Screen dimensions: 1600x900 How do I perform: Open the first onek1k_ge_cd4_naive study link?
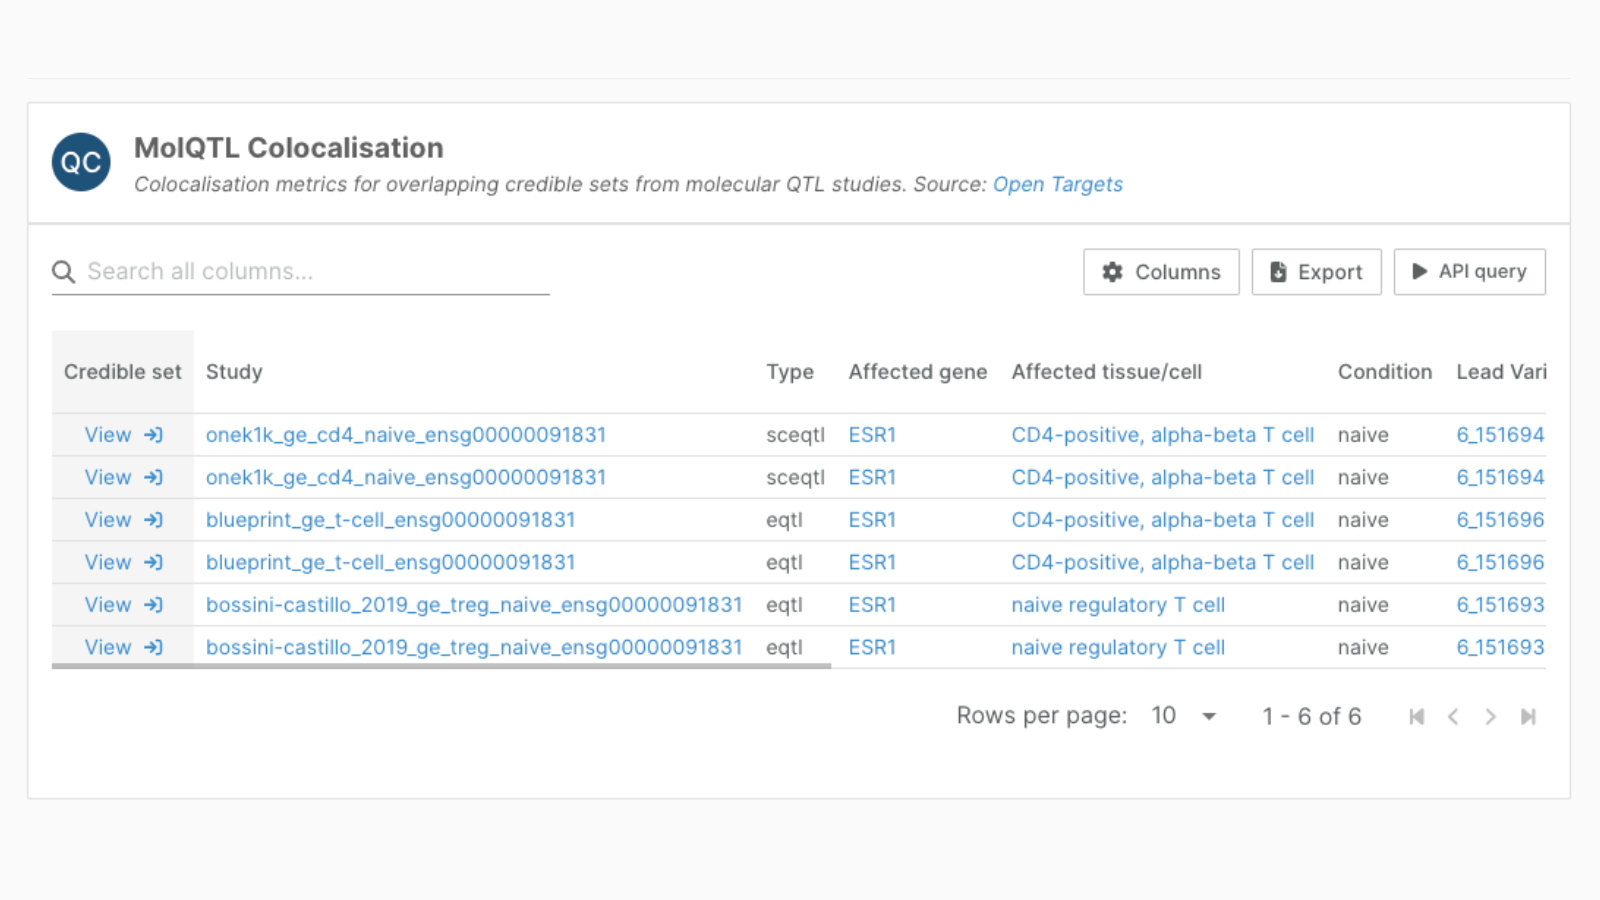tap(406, 435)
